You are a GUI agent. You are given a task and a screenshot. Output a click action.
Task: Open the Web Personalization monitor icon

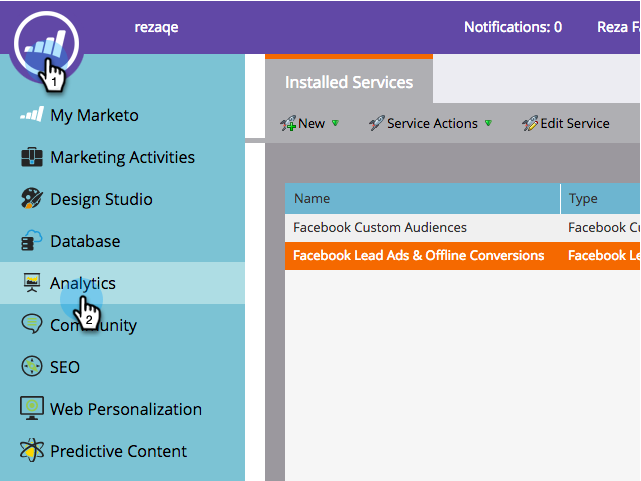pos(32,409)
